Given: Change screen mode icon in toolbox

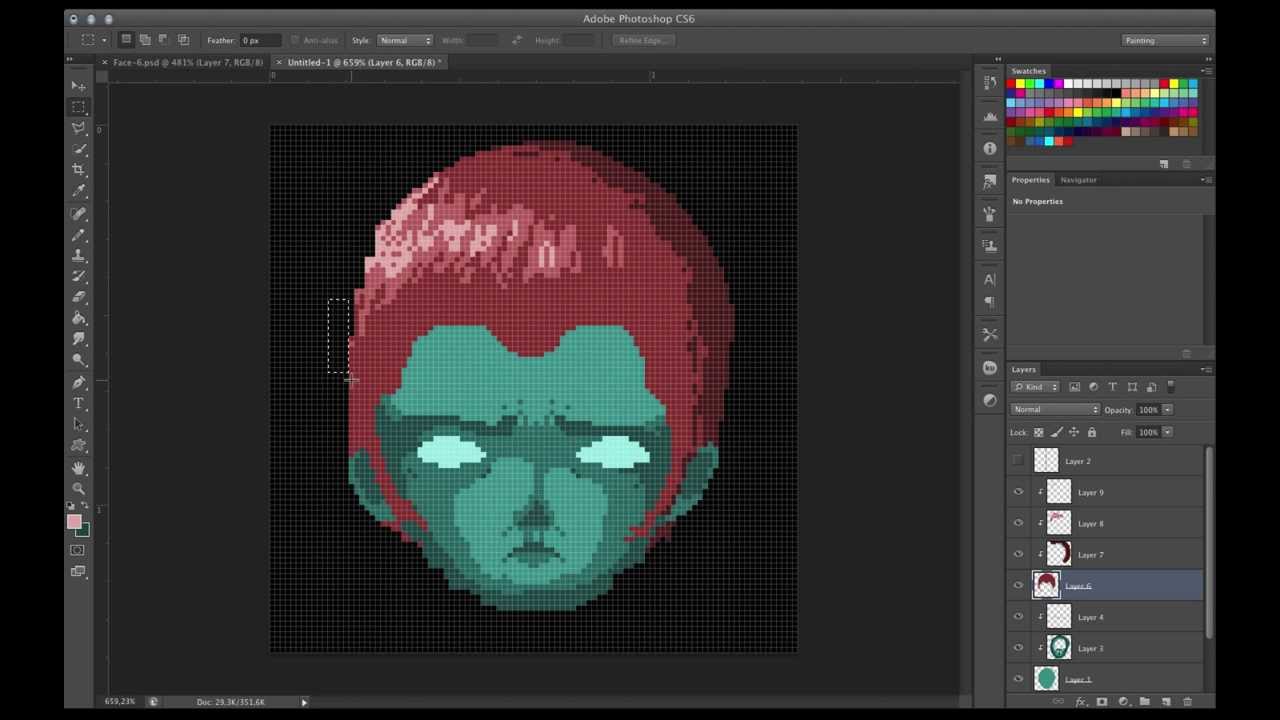Looking at the screenshot, I should 78,572.
